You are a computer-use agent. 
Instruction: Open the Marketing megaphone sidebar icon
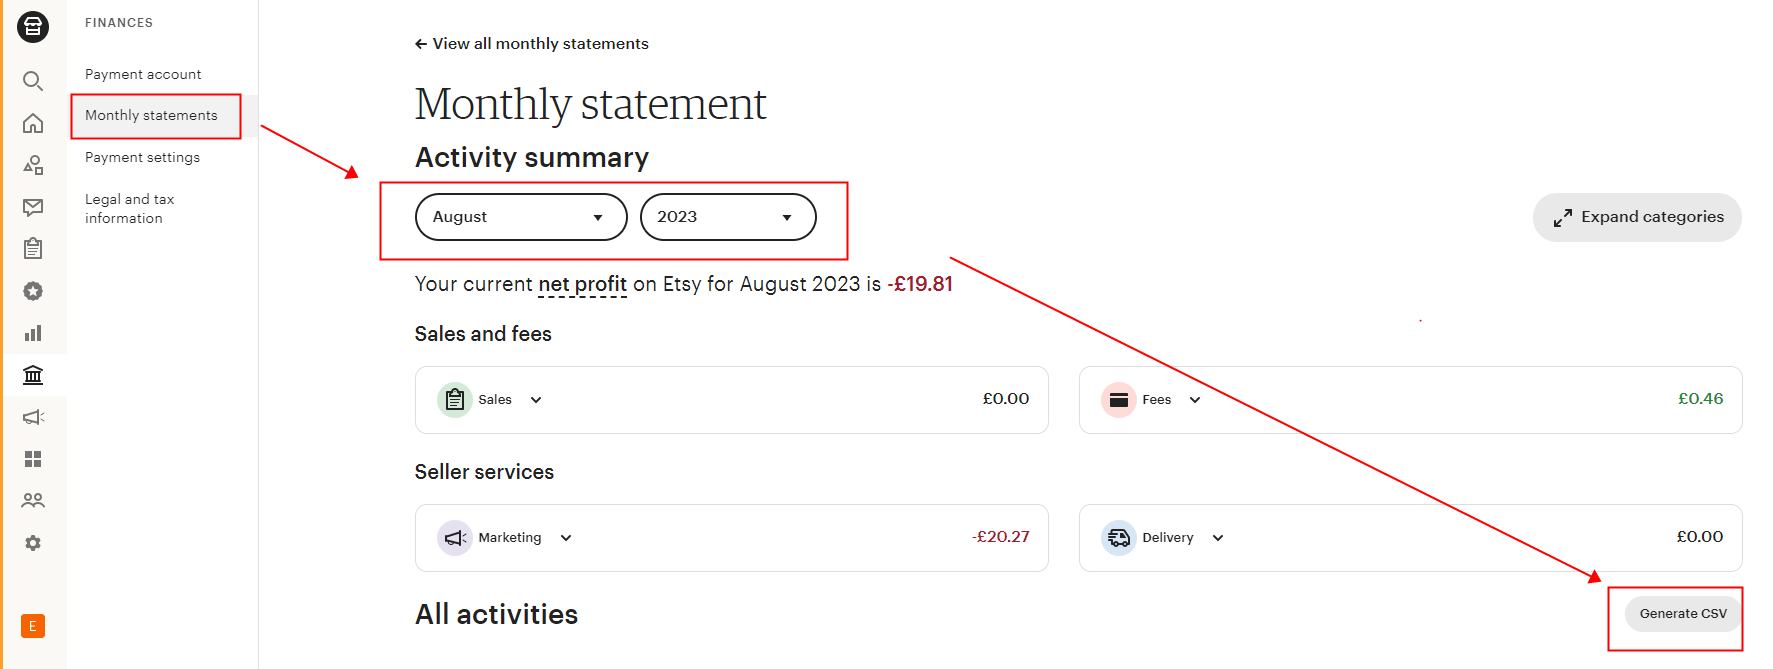coord(33,417)
